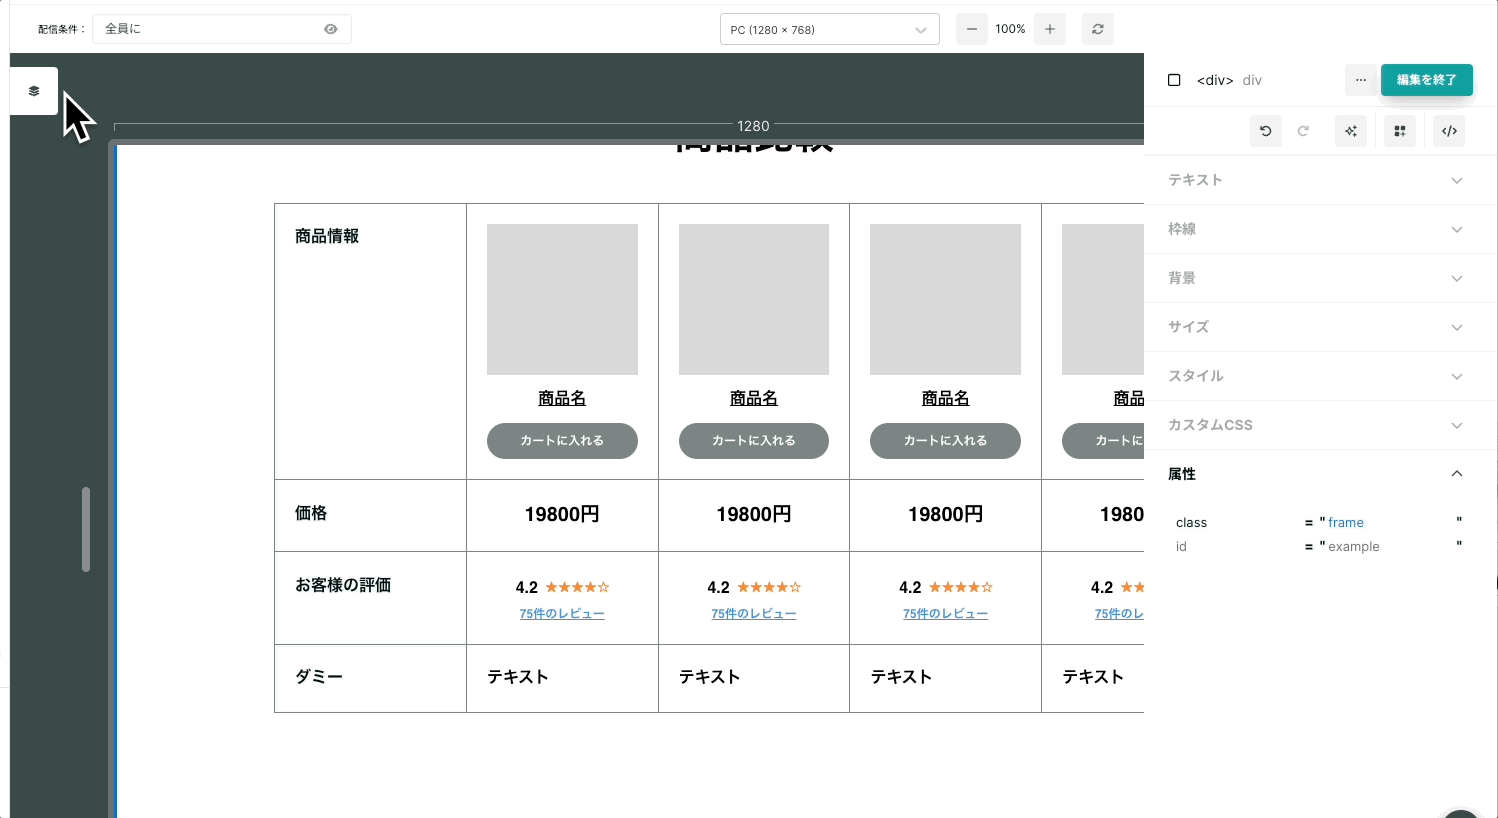Click the first テキスト cell in ダミー row
The image size is (1498, 818).
562,678
